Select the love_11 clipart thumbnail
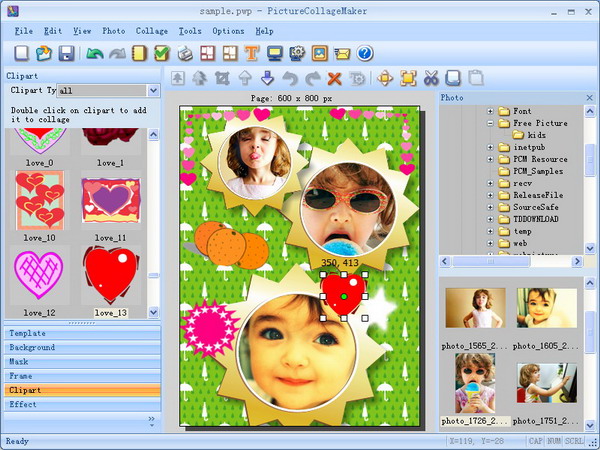This screenshot has height=450, width=600. coord(111,200)
